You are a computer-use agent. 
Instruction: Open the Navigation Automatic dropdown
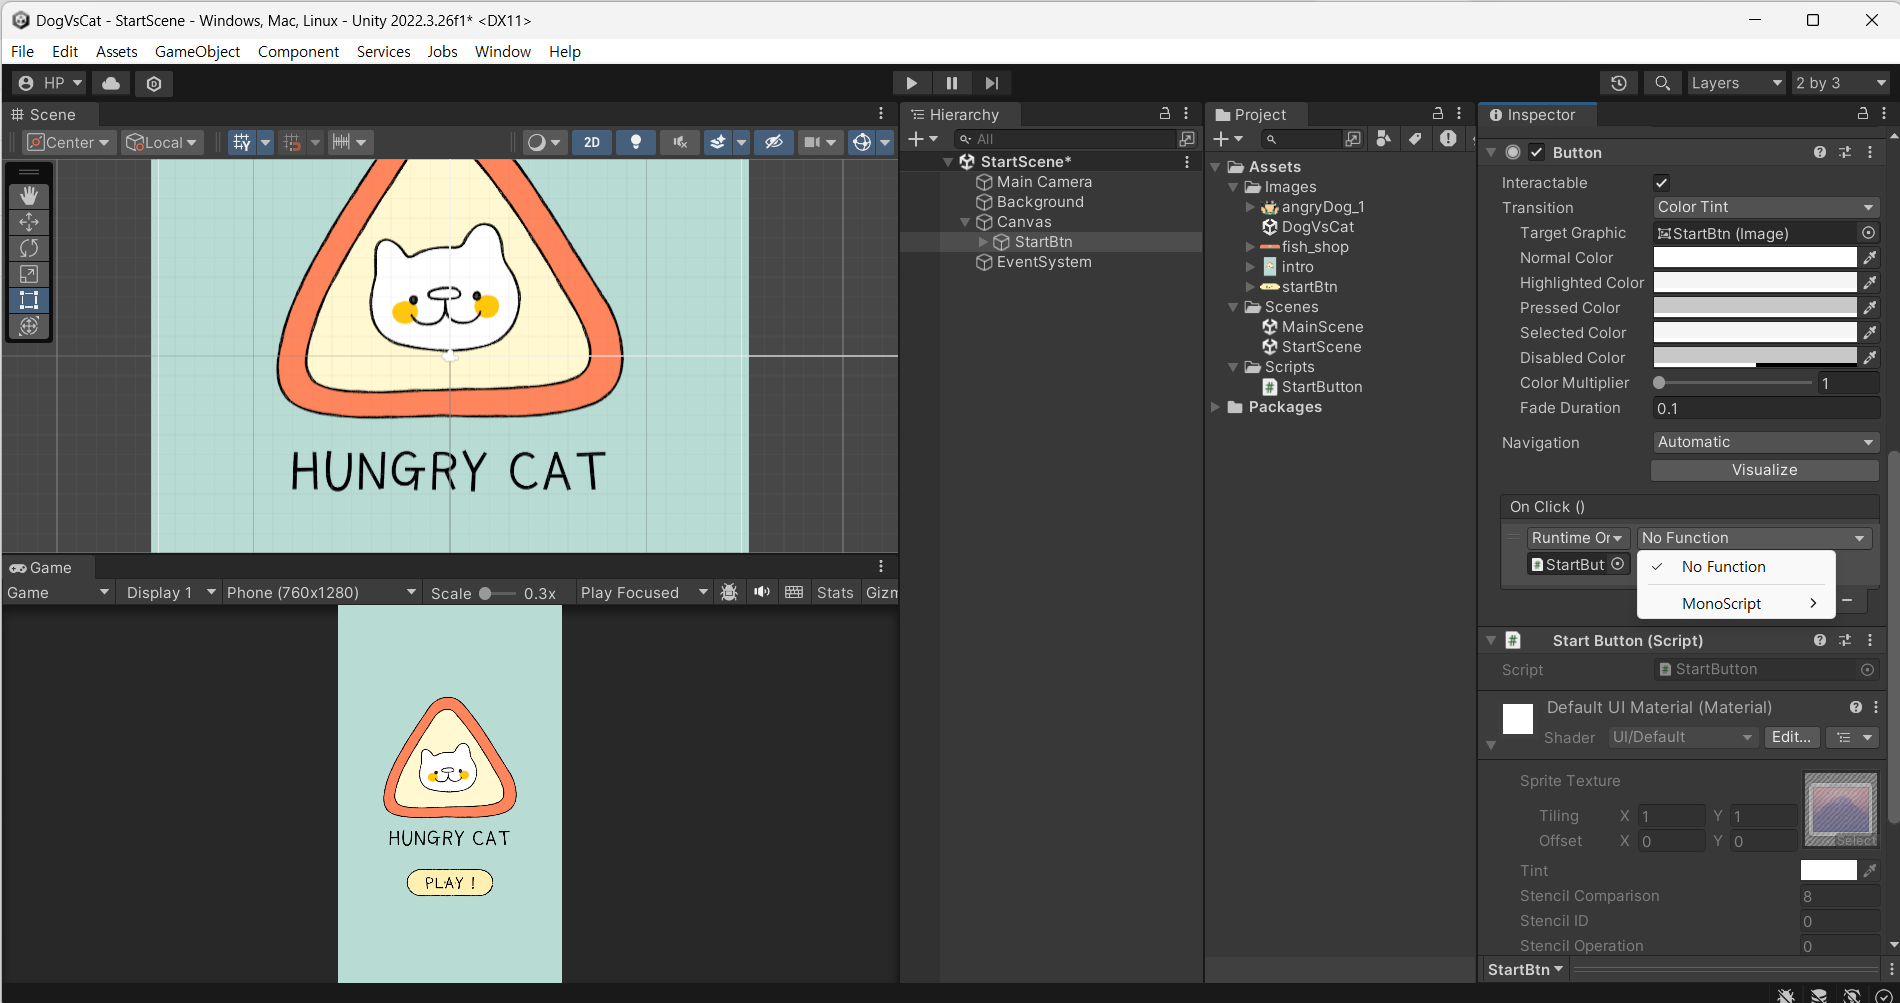coord(1765,442)
